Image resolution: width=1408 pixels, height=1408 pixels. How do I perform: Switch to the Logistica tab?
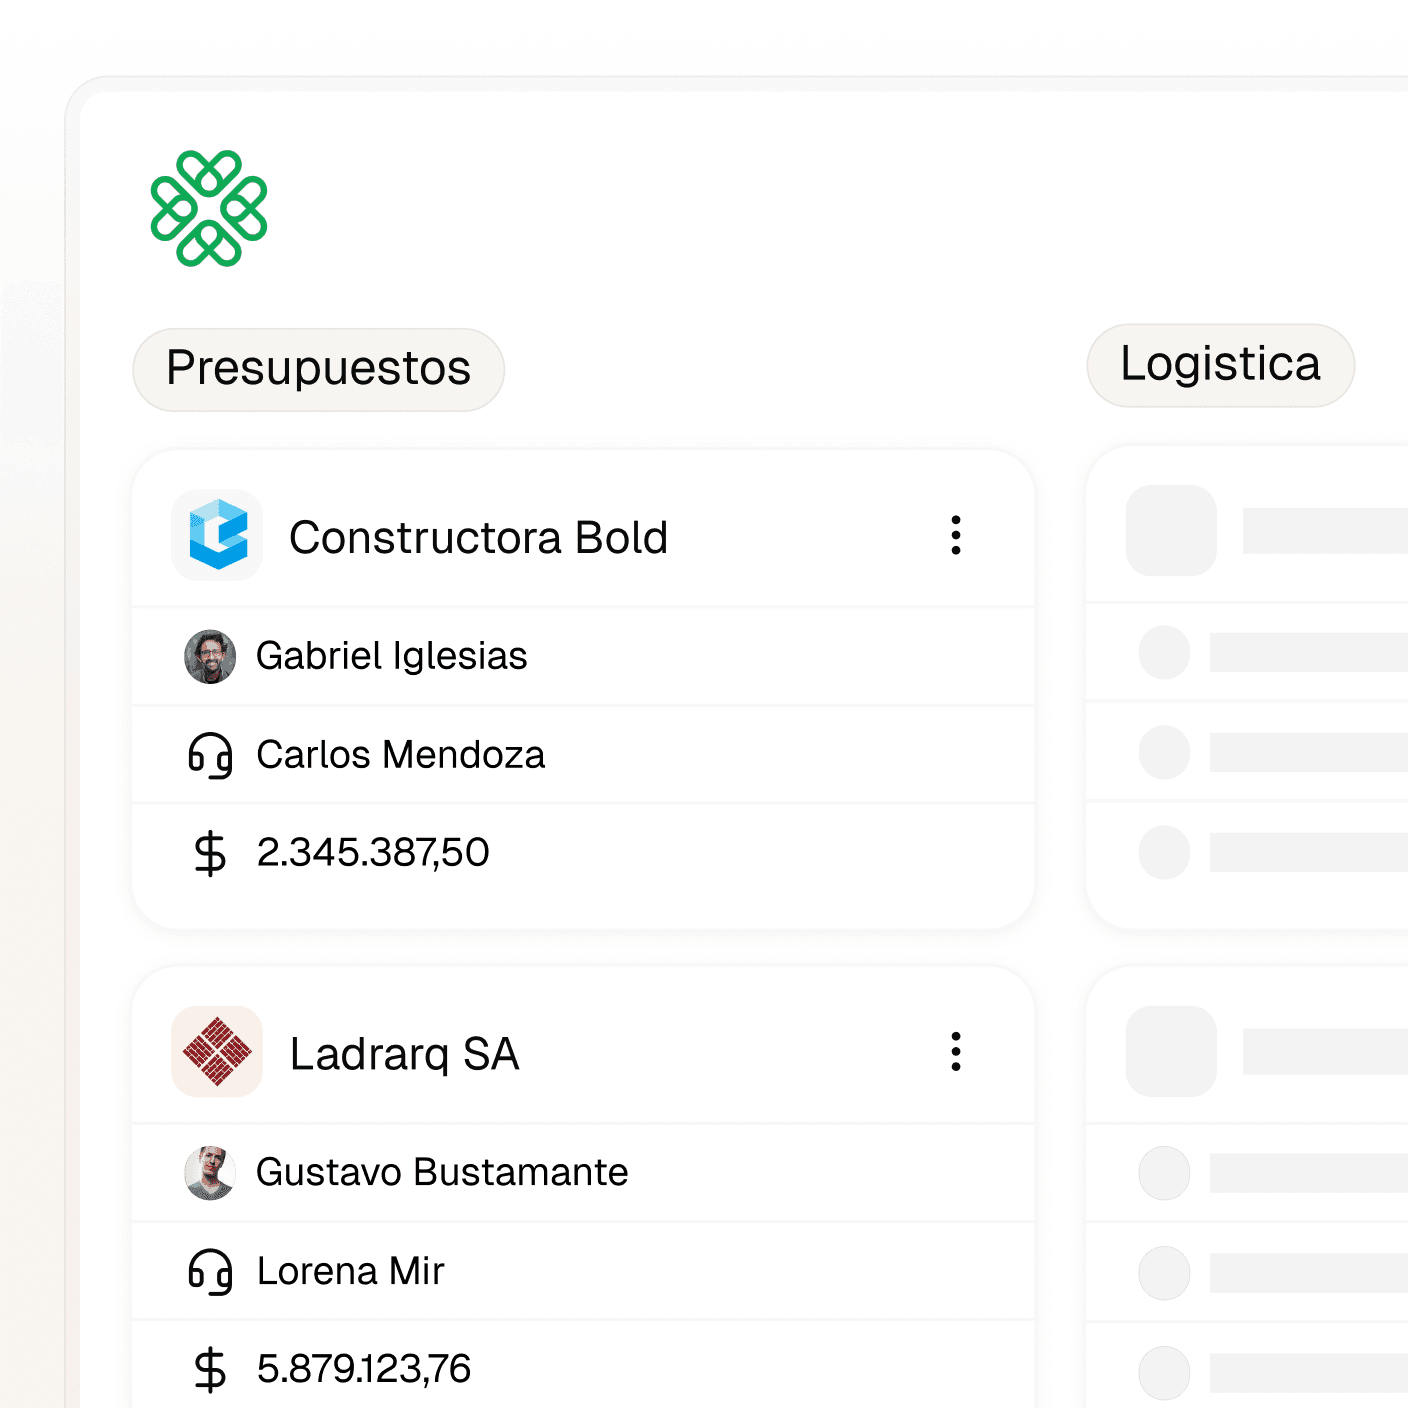click(1220, 365)
